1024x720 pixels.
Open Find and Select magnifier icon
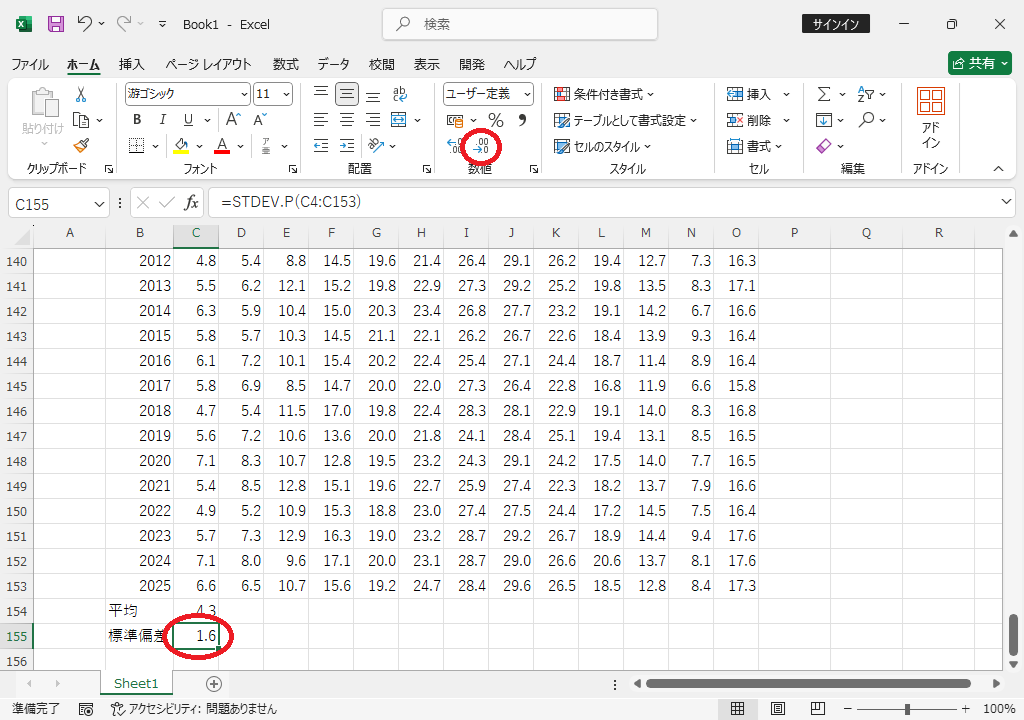[x=867, y=120]
